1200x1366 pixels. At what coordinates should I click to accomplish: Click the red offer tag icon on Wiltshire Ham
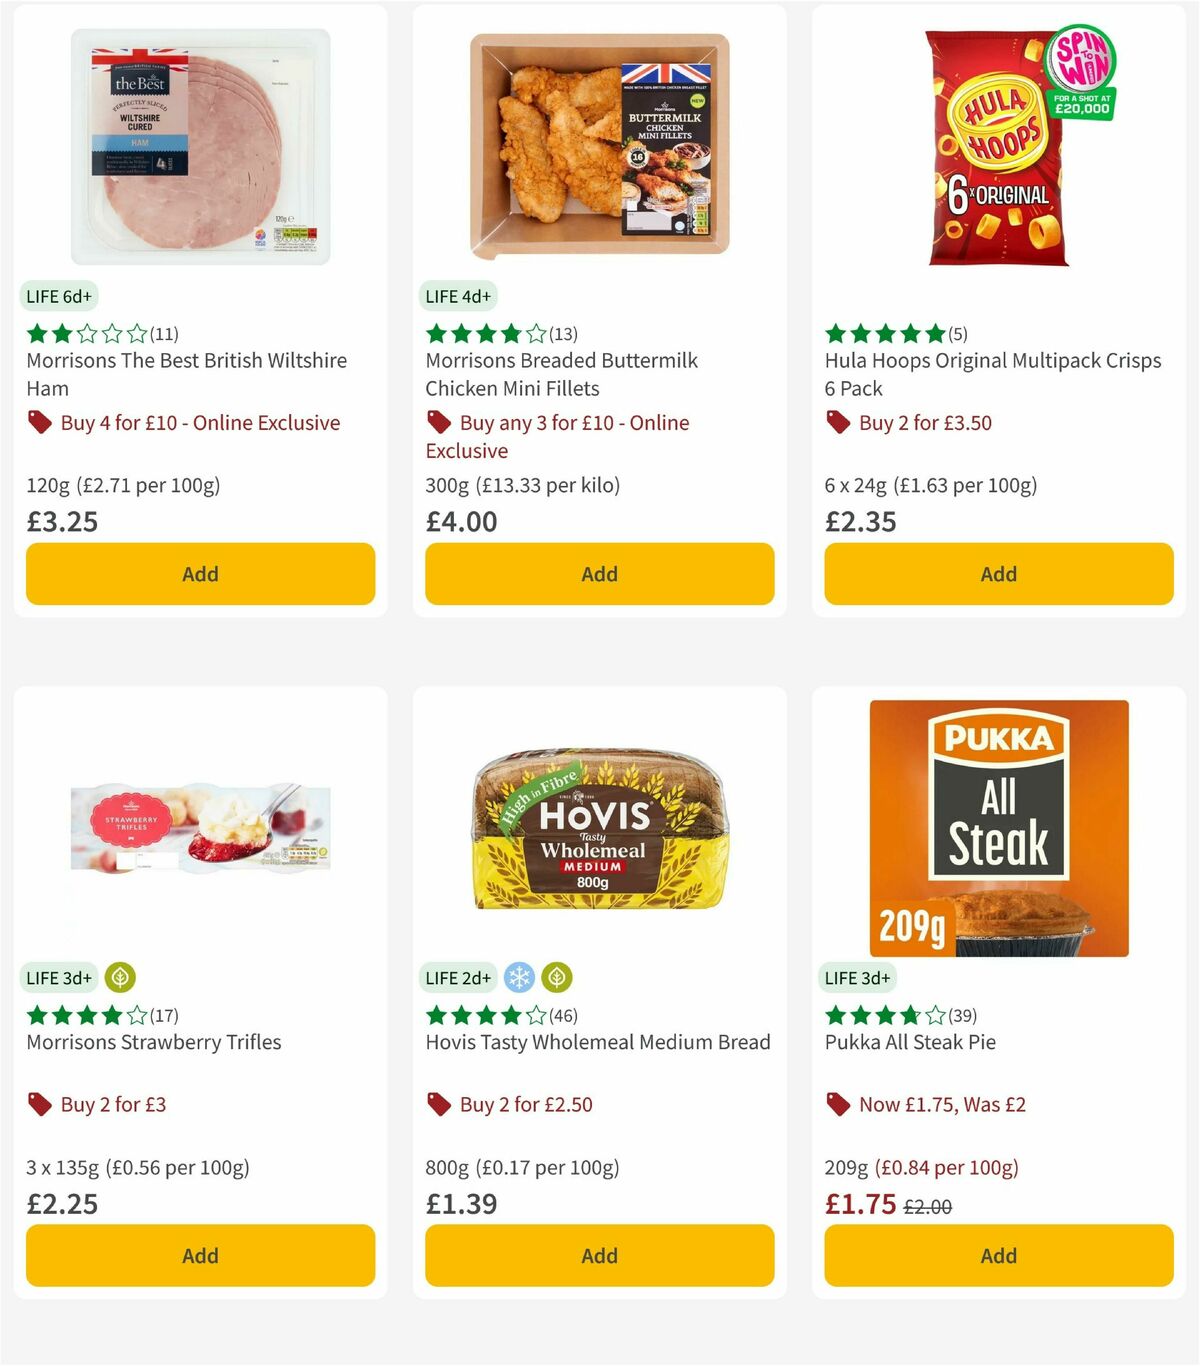point(39,423)
